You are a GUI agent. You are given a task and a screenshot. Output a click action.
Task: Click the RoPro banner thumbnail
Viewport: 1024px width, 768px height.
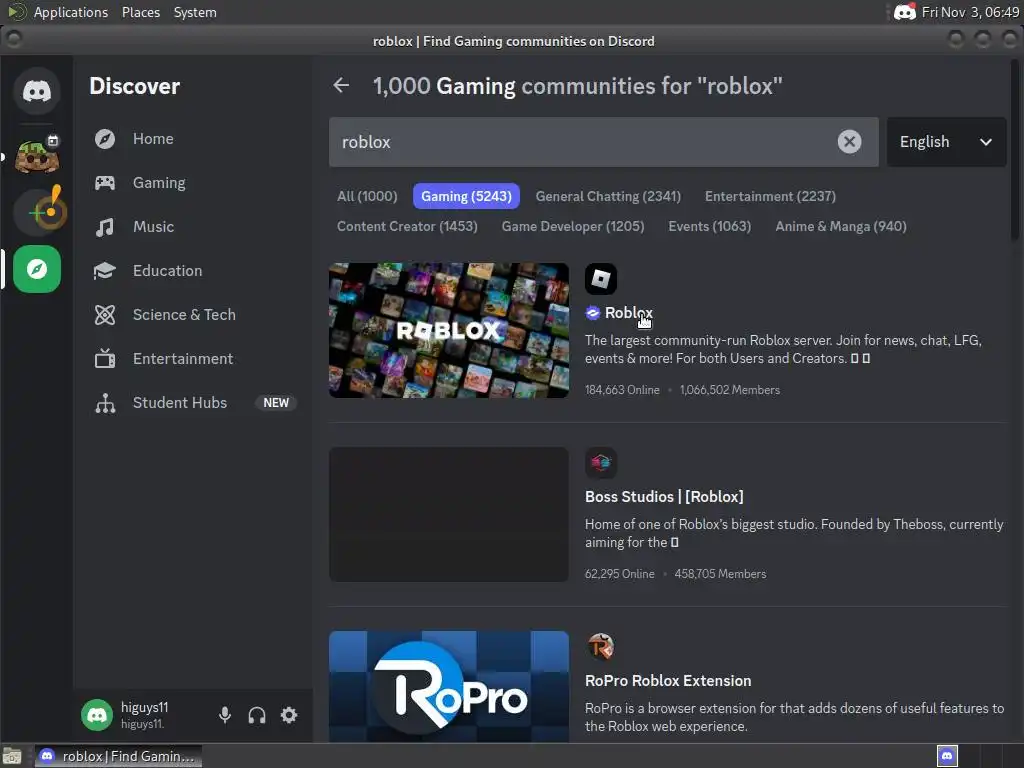(449, 686)
